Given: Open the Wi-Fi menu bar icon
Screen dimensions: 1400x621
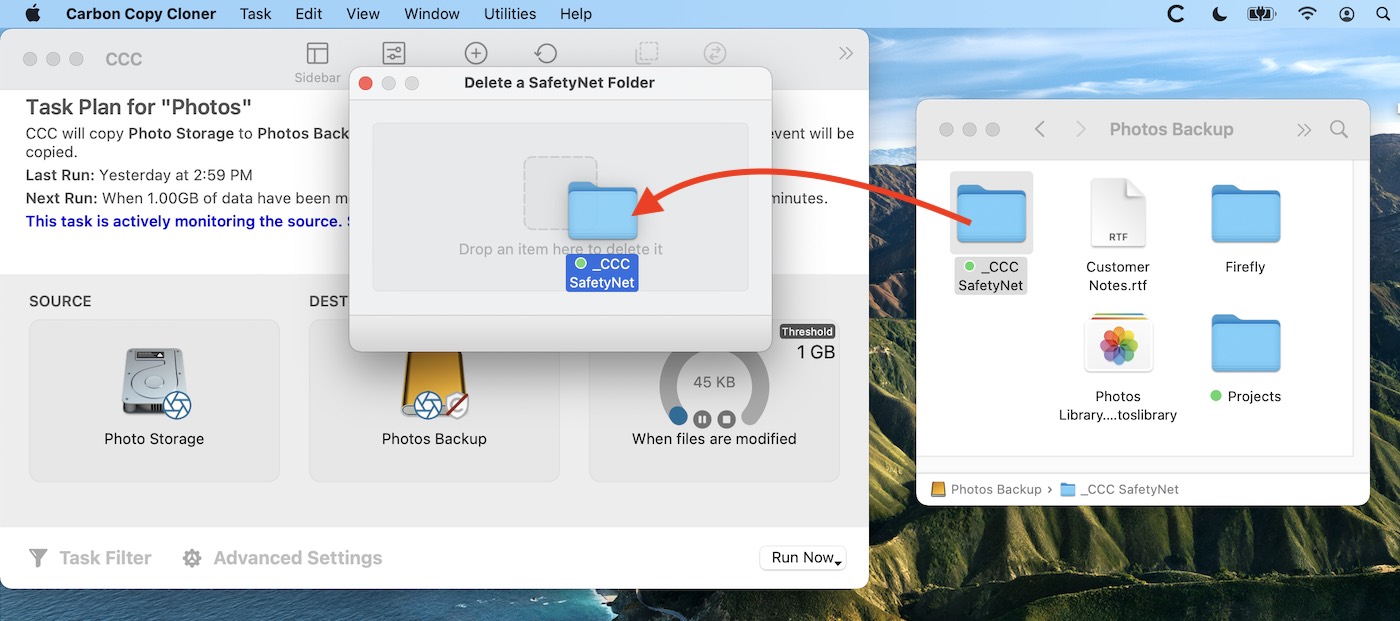Looking at the screenshot, I should (1307, 14).
